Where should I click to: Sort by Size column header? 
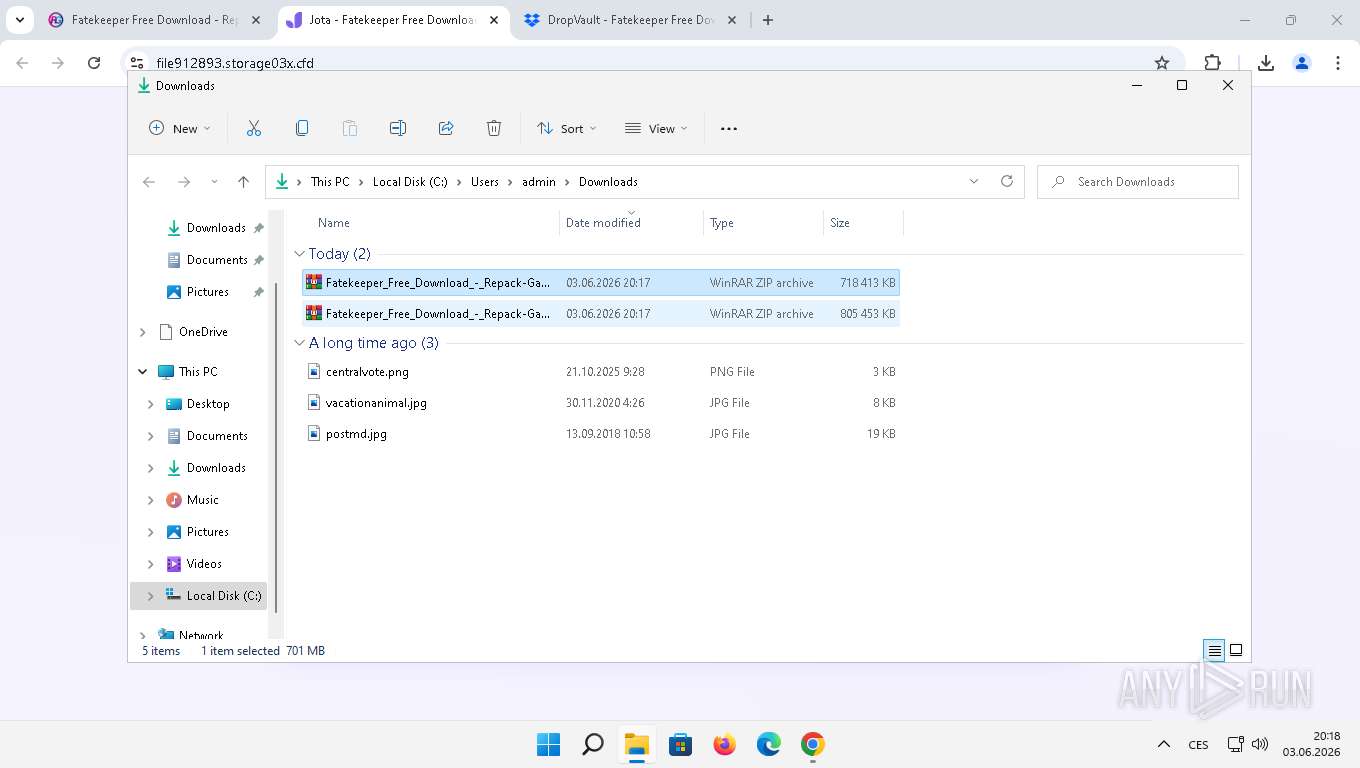[840, 223]
